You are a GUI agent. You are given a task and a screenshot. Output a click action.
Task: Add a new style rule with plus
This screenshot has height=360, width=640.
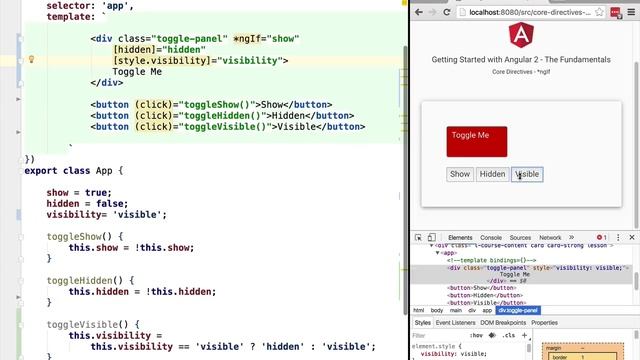[524, 336]
